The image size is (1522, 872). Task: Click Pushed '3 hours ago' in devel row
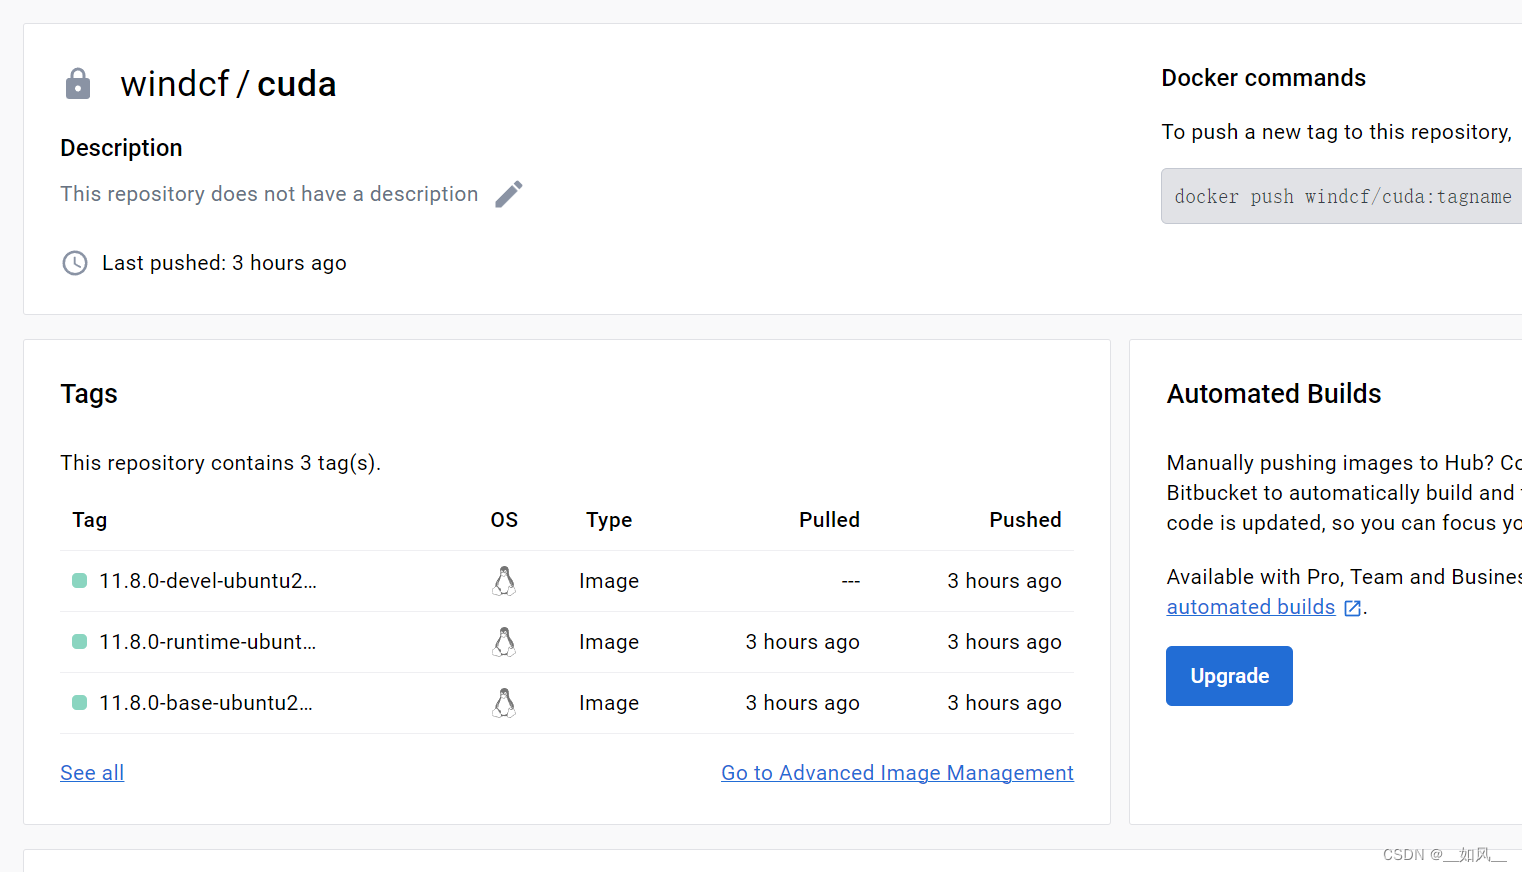pyautogui.click(x=1004, y=581)
